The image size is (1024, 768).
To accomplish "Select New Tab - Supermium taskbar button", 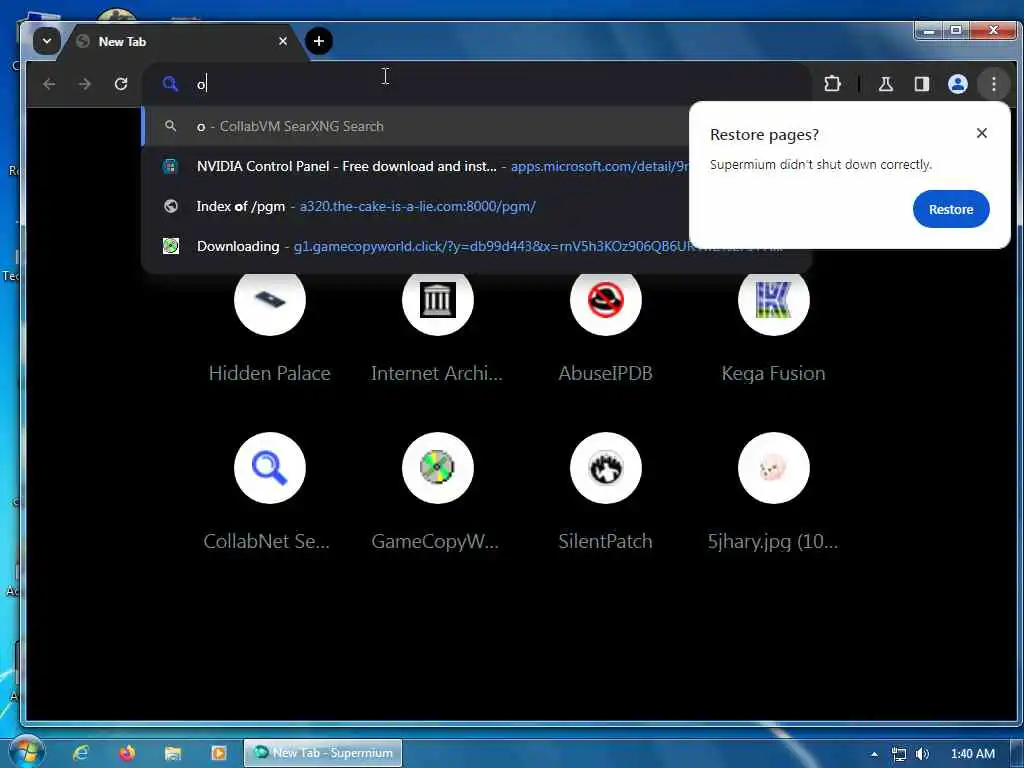I will pyautogui.click(x=323, y=753).
